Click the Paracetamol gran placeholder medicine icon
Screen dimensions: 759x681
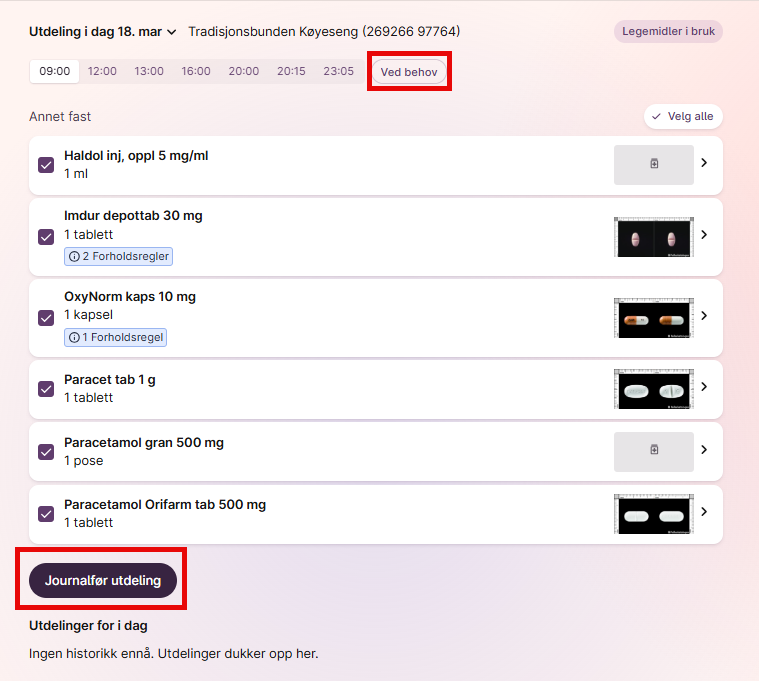(x=654, y=452)
